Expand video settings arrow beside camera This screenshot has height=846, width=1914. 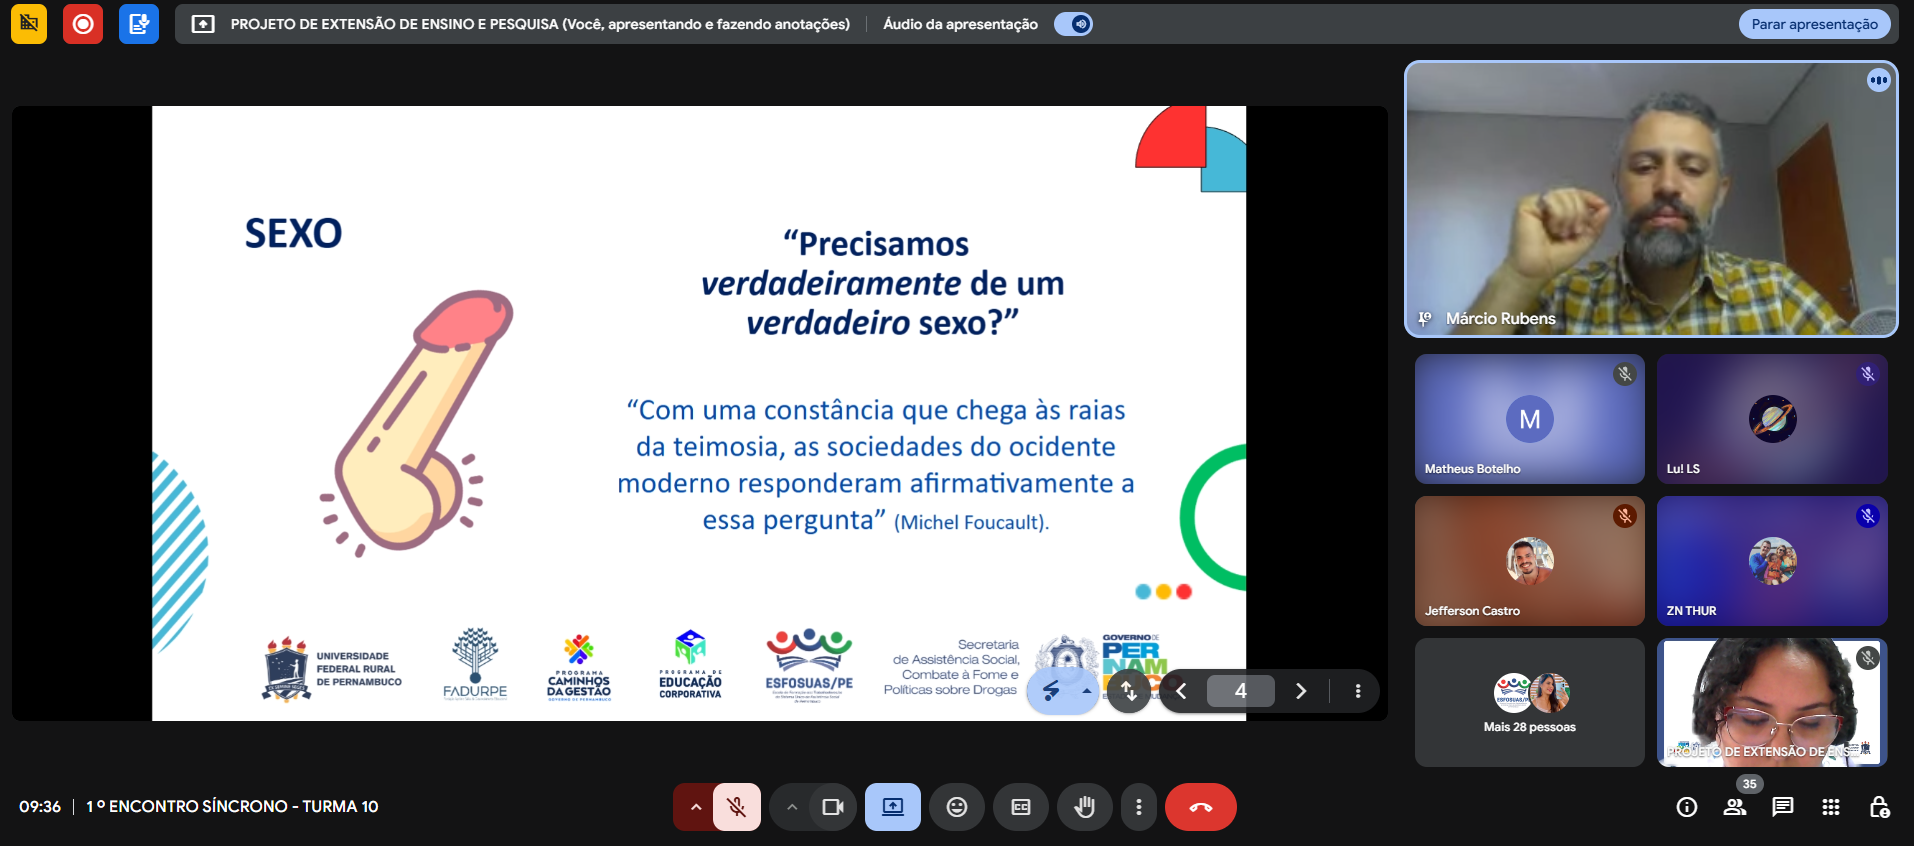coord(791,807)
